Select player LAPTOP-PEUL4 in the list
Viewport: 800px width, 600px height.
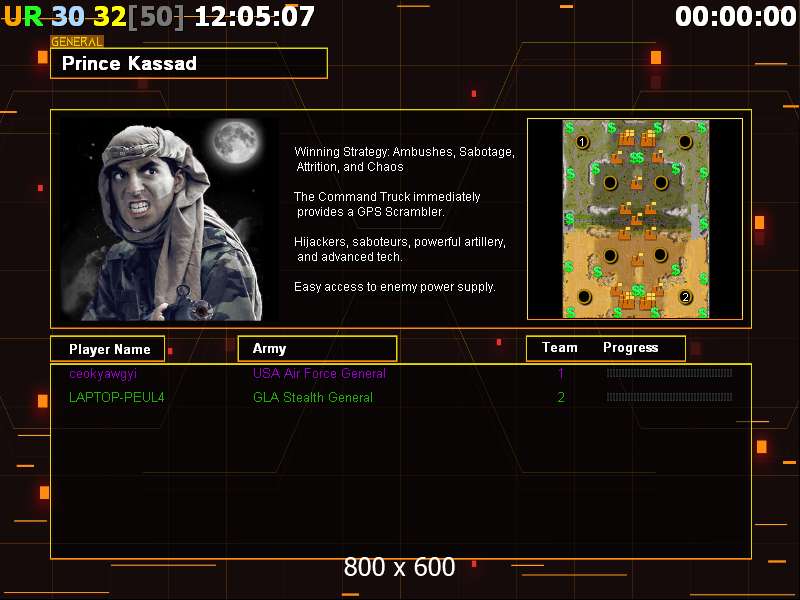pos(117,397)
